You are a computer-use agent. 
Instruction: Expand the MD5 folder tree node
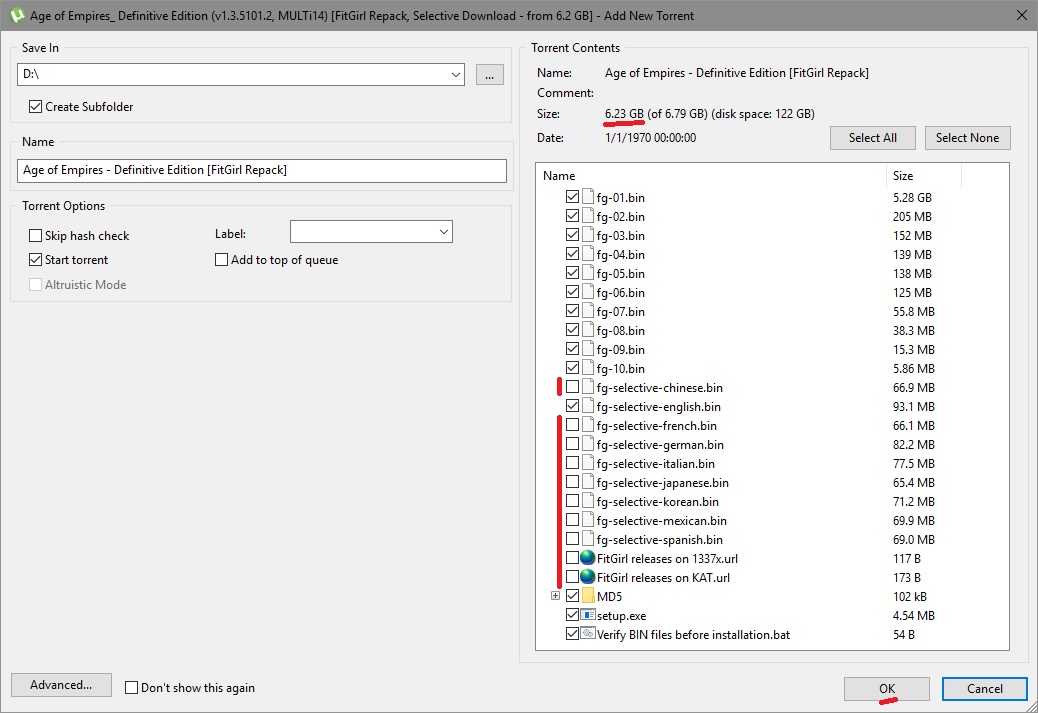click(555, 596)
